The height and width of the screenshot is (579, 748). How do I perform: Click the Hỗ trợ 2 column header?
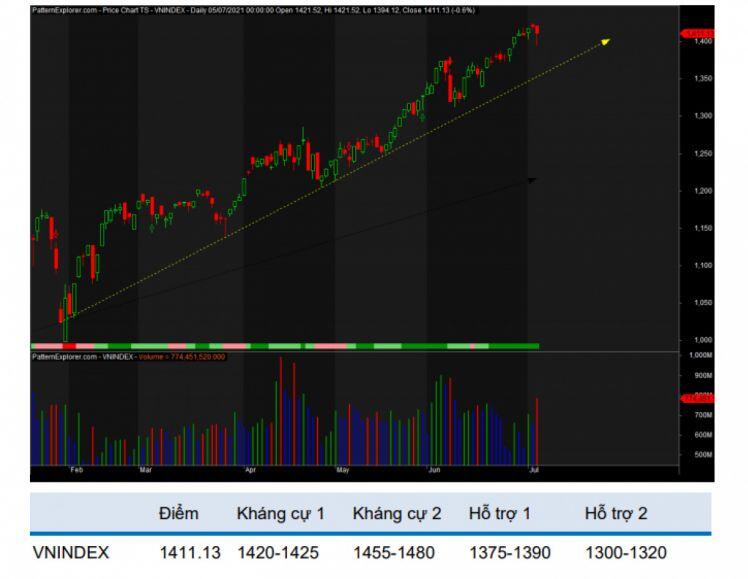[615, 514]
